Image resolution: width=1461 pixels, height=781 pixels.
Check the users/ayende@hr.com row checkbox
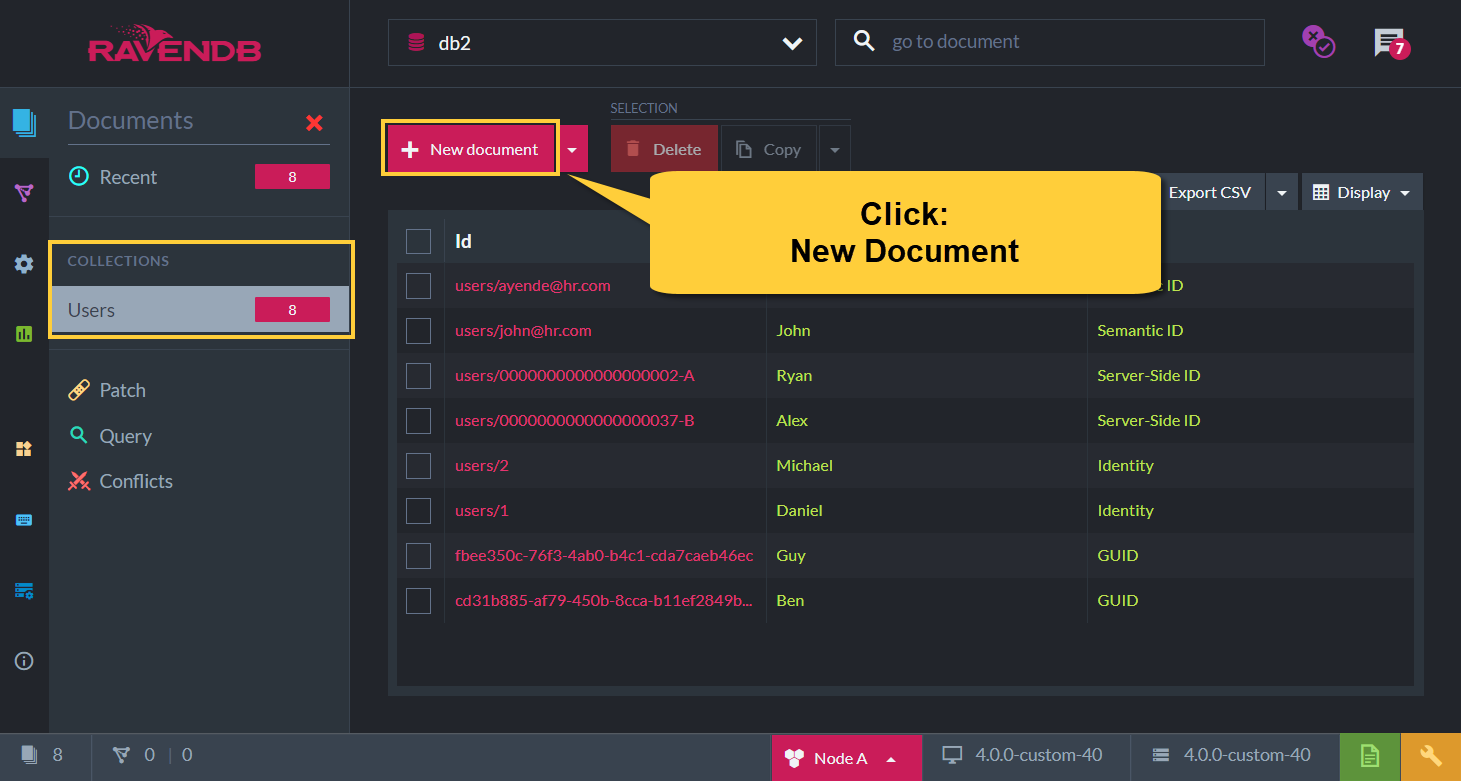[x=418, y=286]
